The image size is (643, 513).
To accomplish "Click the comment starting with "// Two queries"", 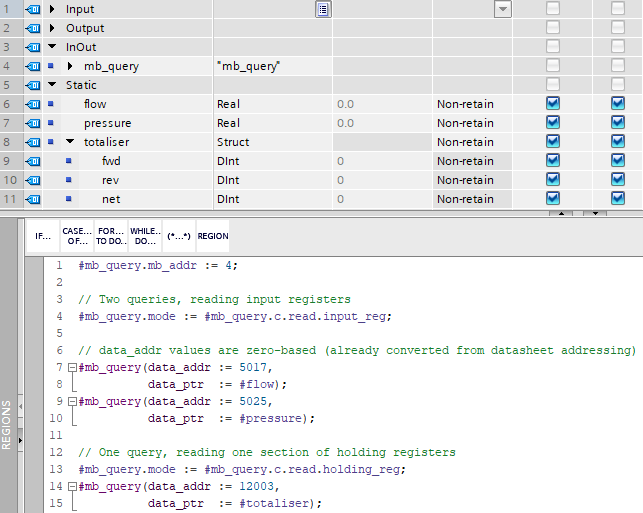I will (214, 299).
